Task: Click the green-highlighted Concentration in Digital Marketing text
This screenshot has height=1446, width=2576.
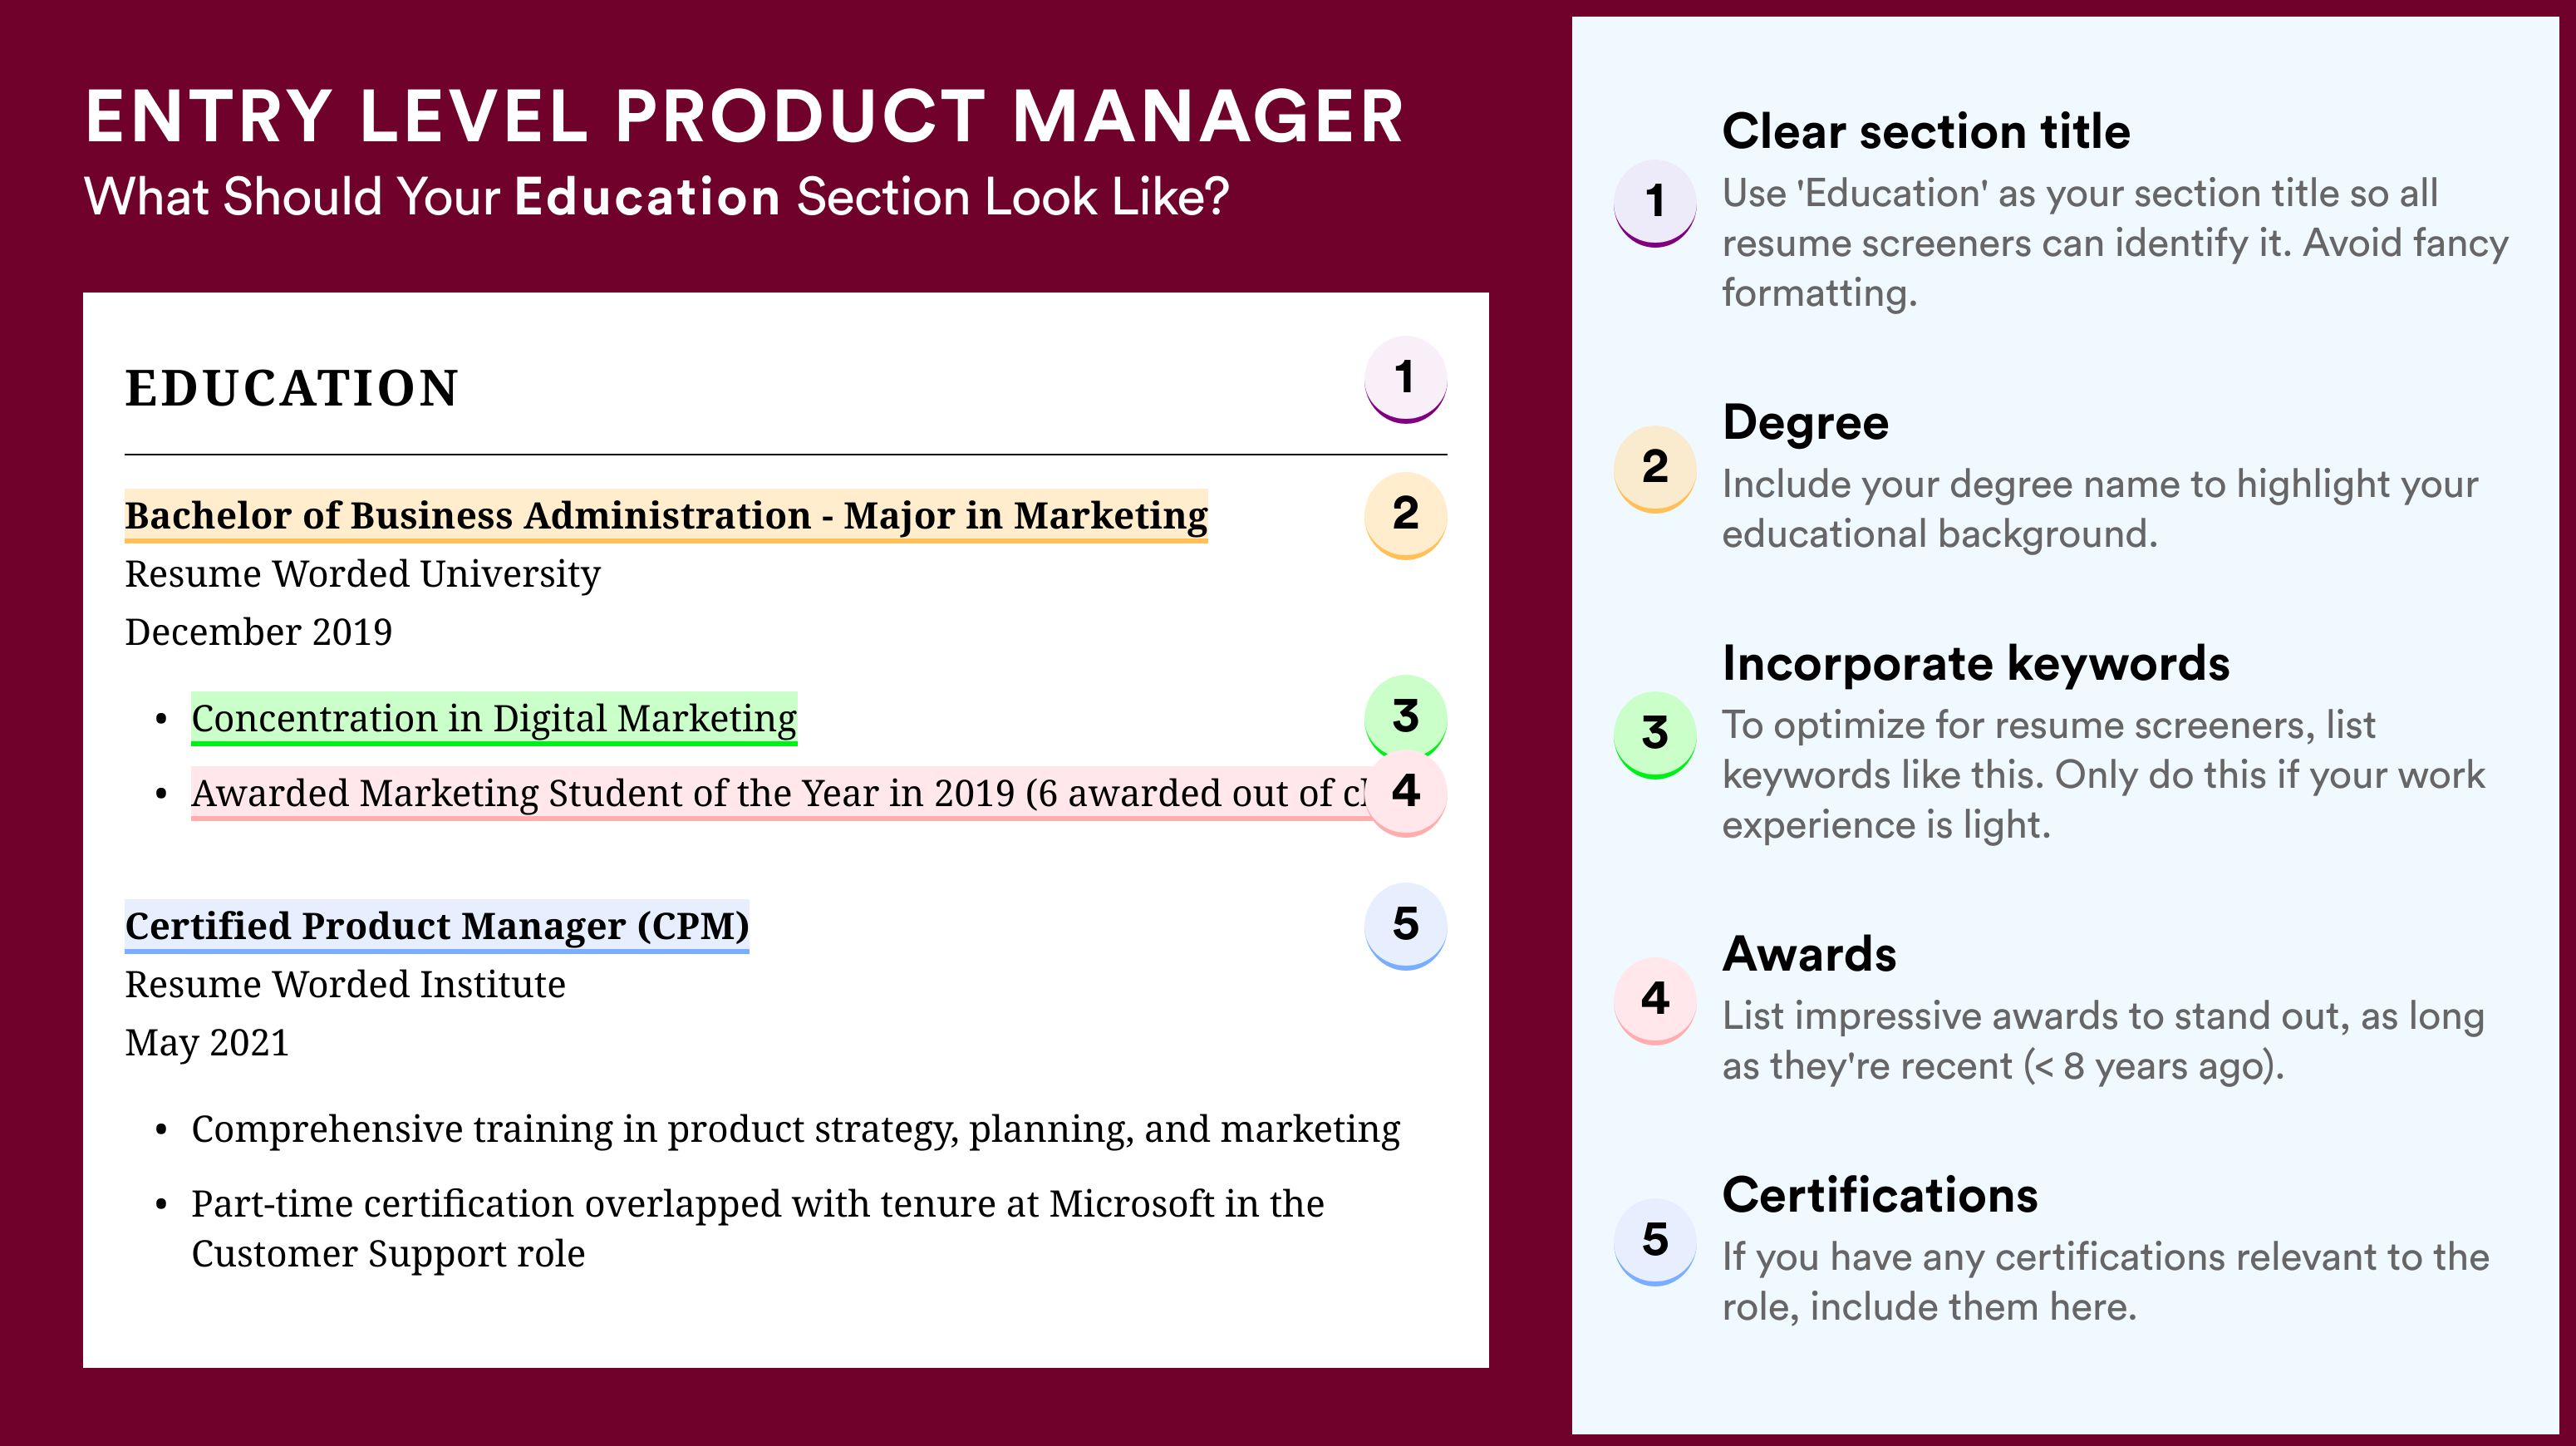Action: (494, 718)
